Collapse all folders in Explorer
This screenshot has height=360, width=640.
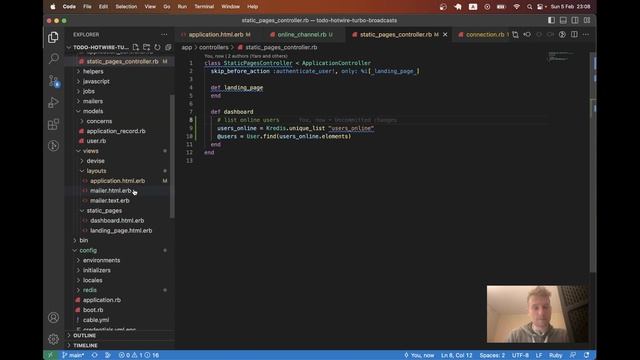(168, 47)
